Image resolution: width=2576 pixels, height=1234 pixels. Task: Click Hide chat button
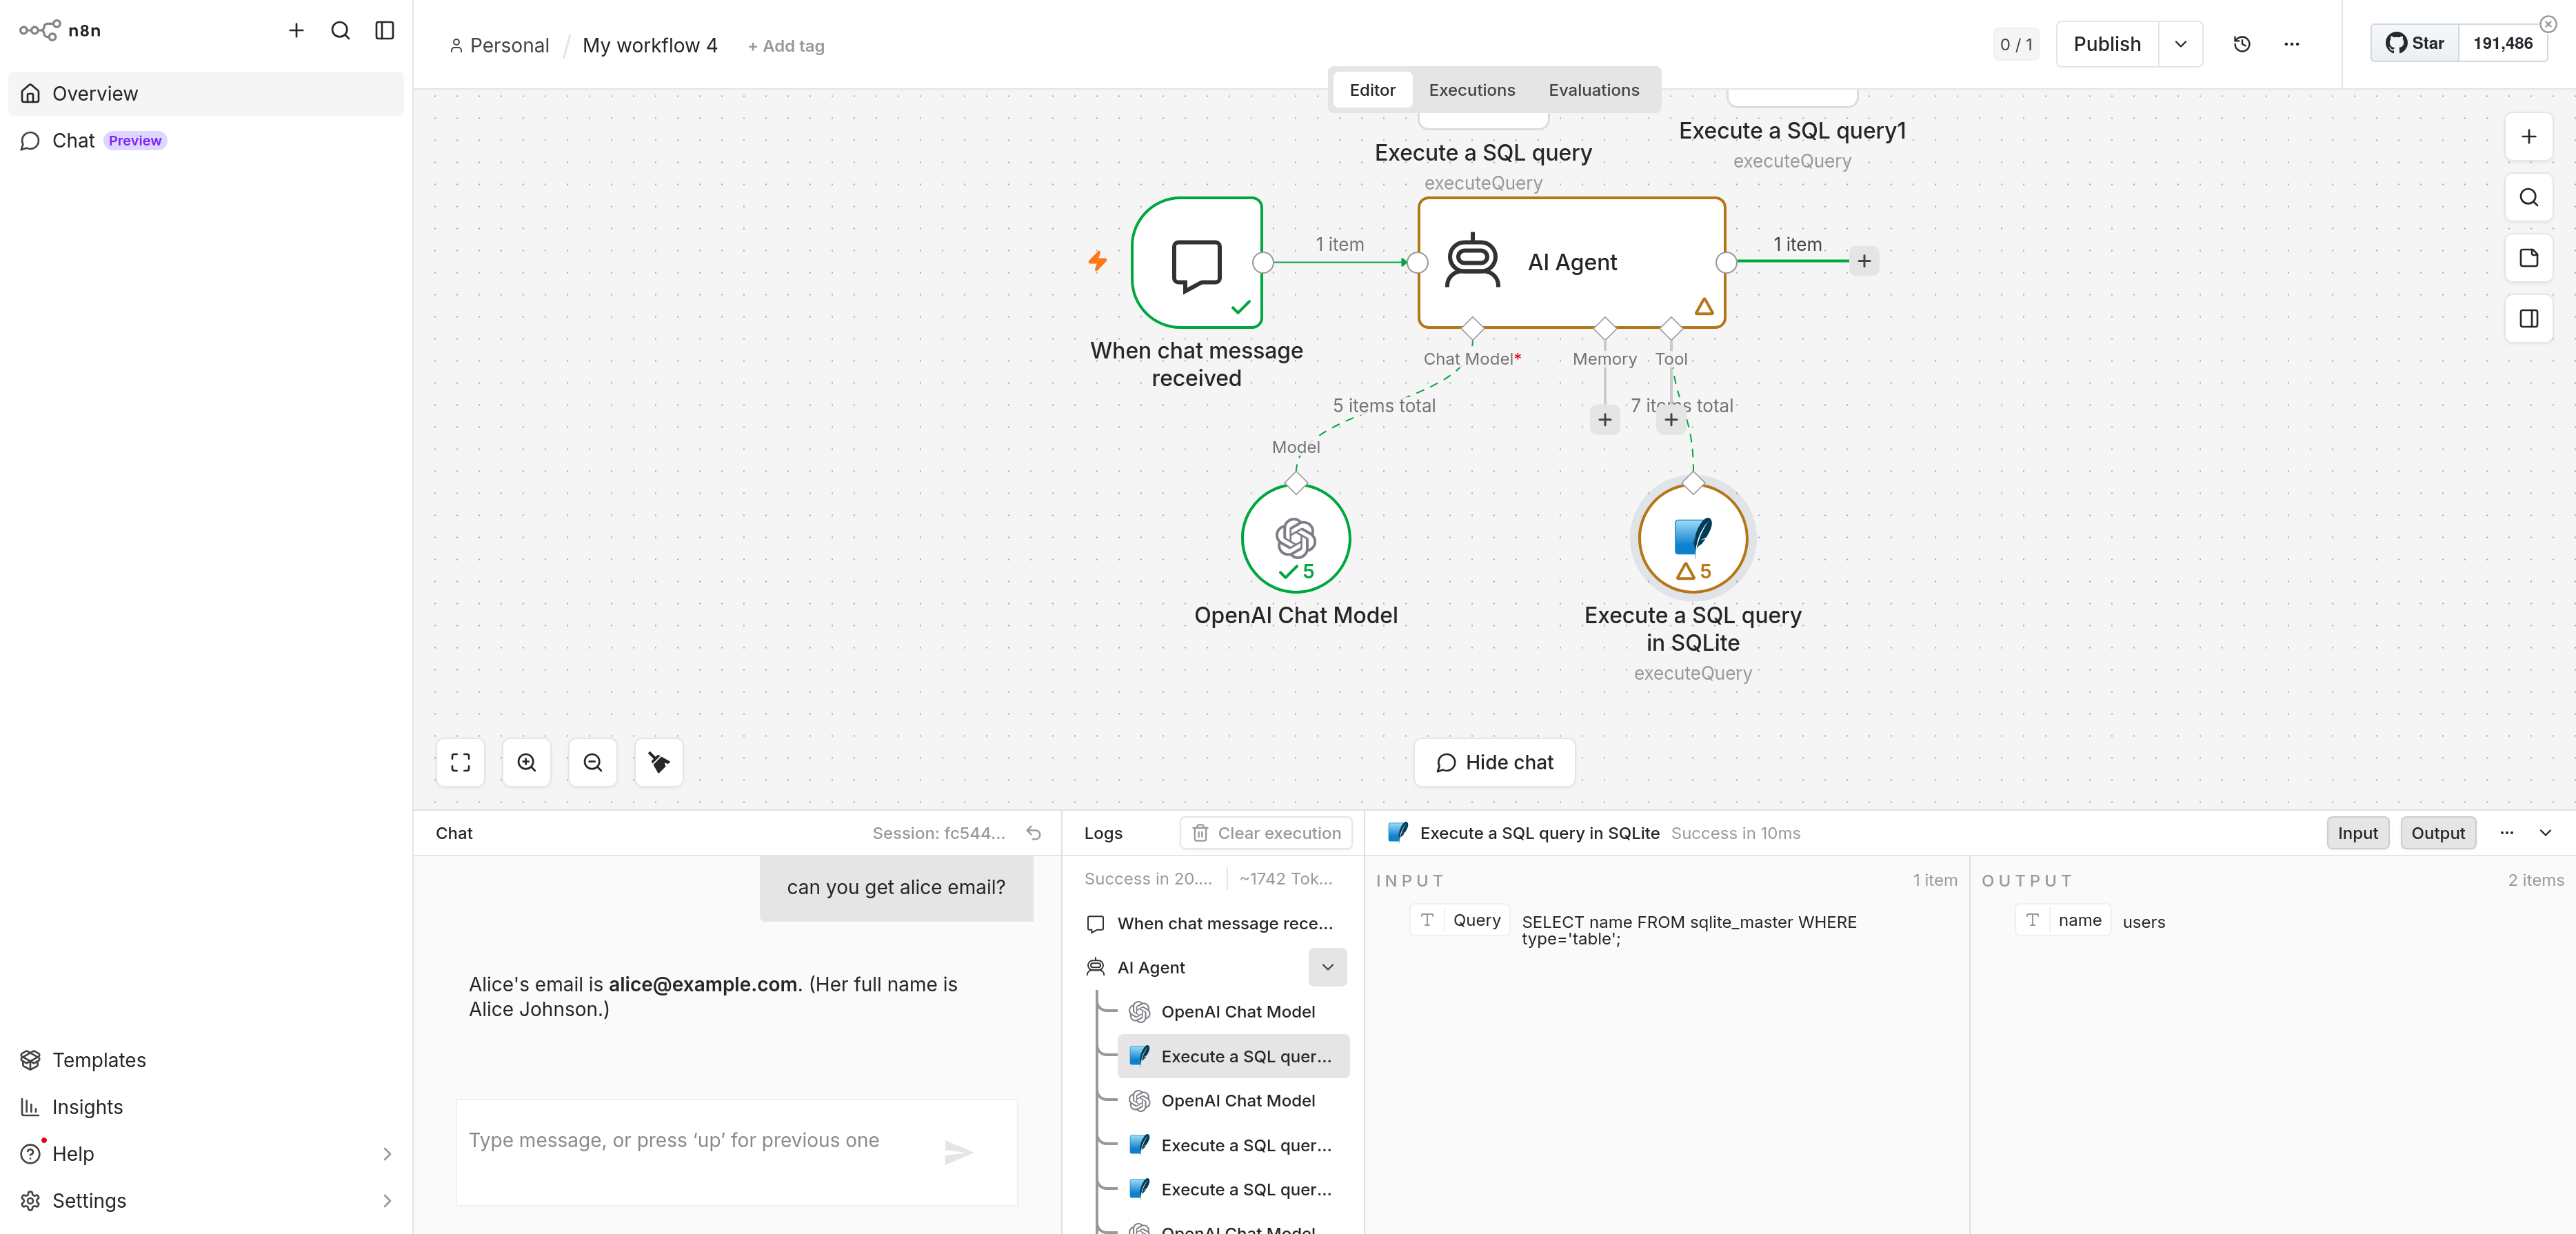coord(1494,762)
